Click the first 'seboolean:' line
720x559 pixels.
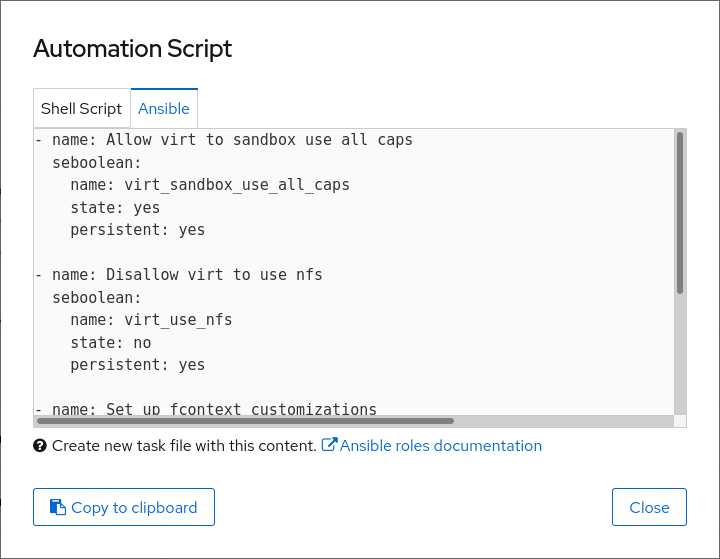tap(96, 163)
